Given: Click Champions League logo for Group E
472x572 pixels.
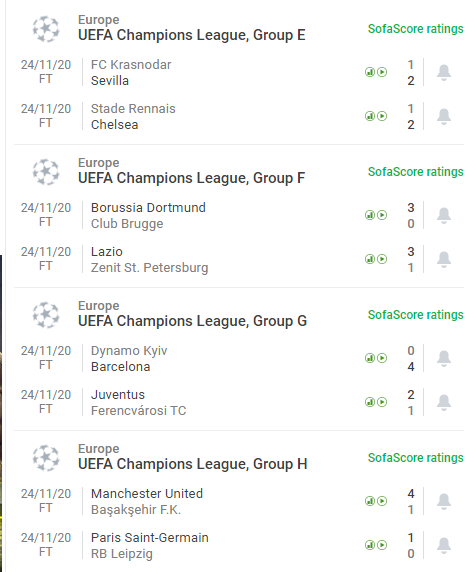Looking at the screenshot, I should [x=46, y=28].
